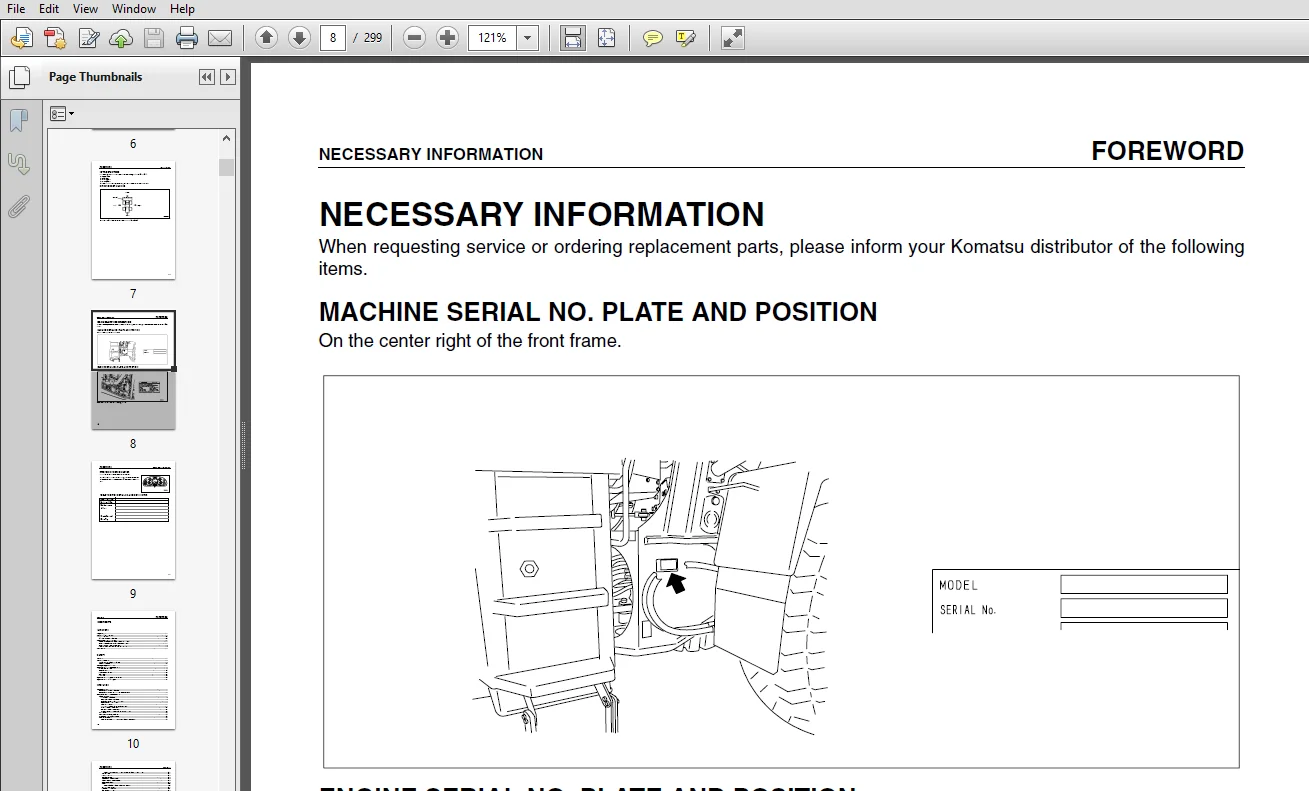
Task: Click the SERIAL No. field in the diagram
Action: [1144, 608]
